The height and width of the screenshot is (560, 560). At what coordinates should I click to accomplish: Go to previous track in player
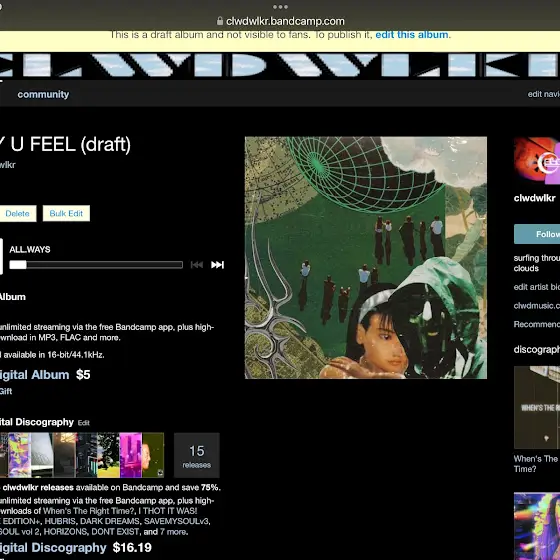point(197,265)
